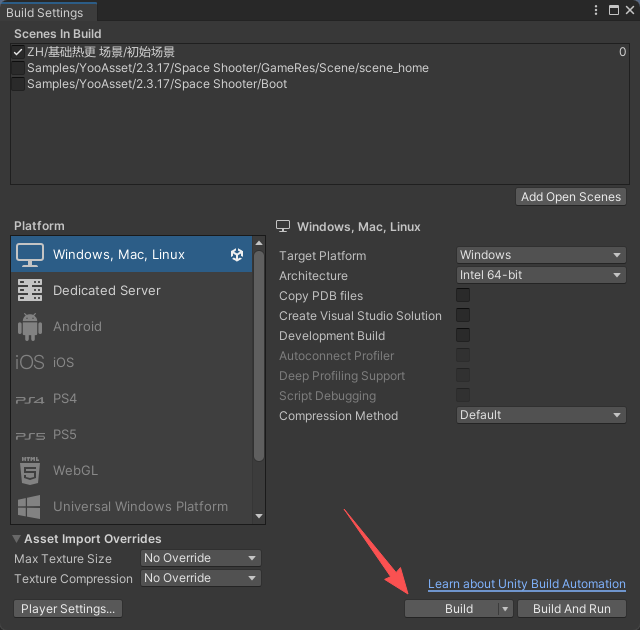
Task: Enable the Development Build checkbox
Action: (x=463, y=335)
